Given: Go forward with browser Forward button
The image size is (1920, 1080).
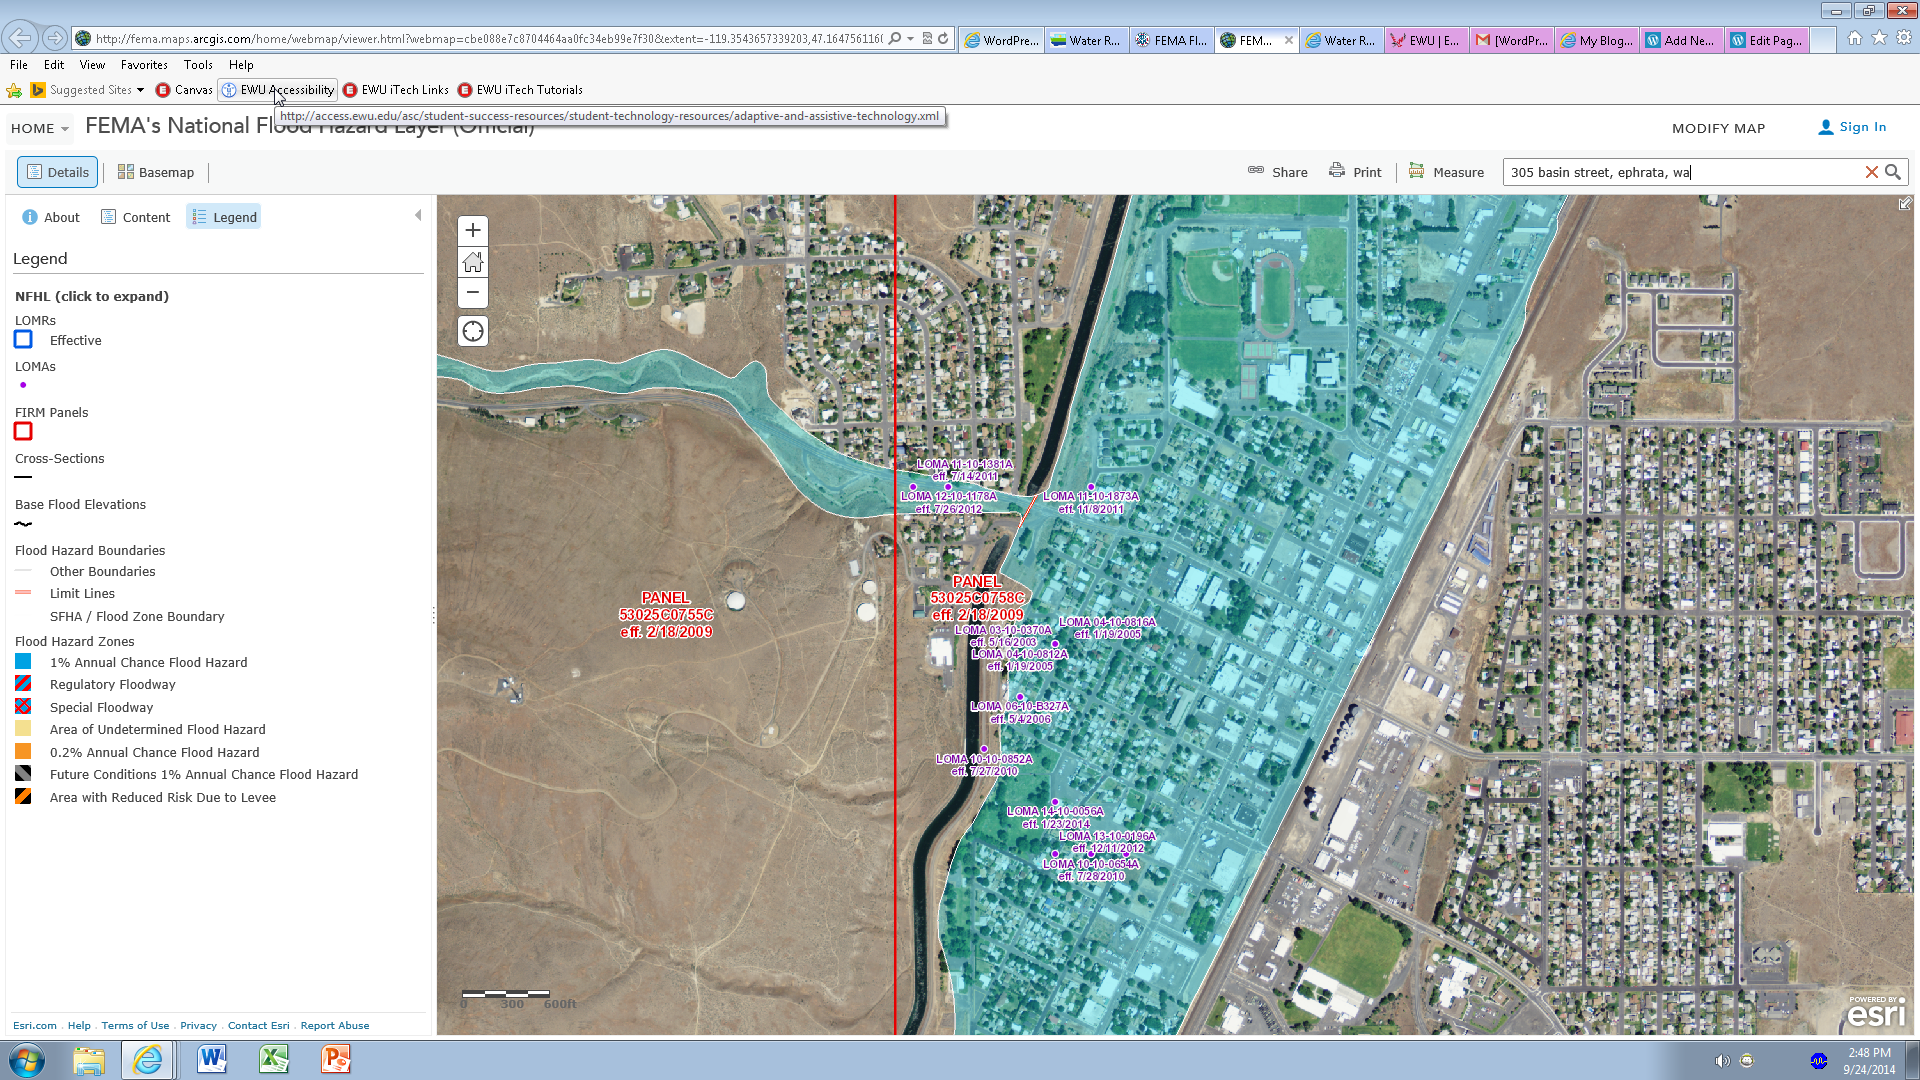Looking at the screenshot, I should click(x=55, y=38).
